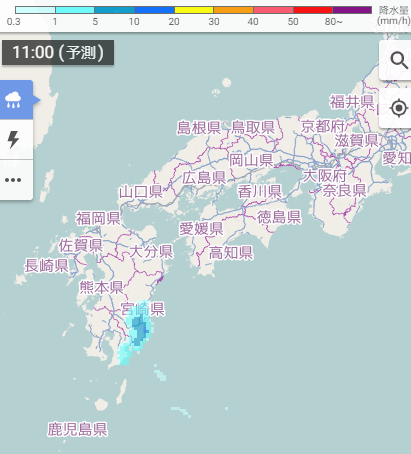Click the 鹿児島県 label near the bottom
Viewport: 411px width, 454px height.
[x=77, y=429]
